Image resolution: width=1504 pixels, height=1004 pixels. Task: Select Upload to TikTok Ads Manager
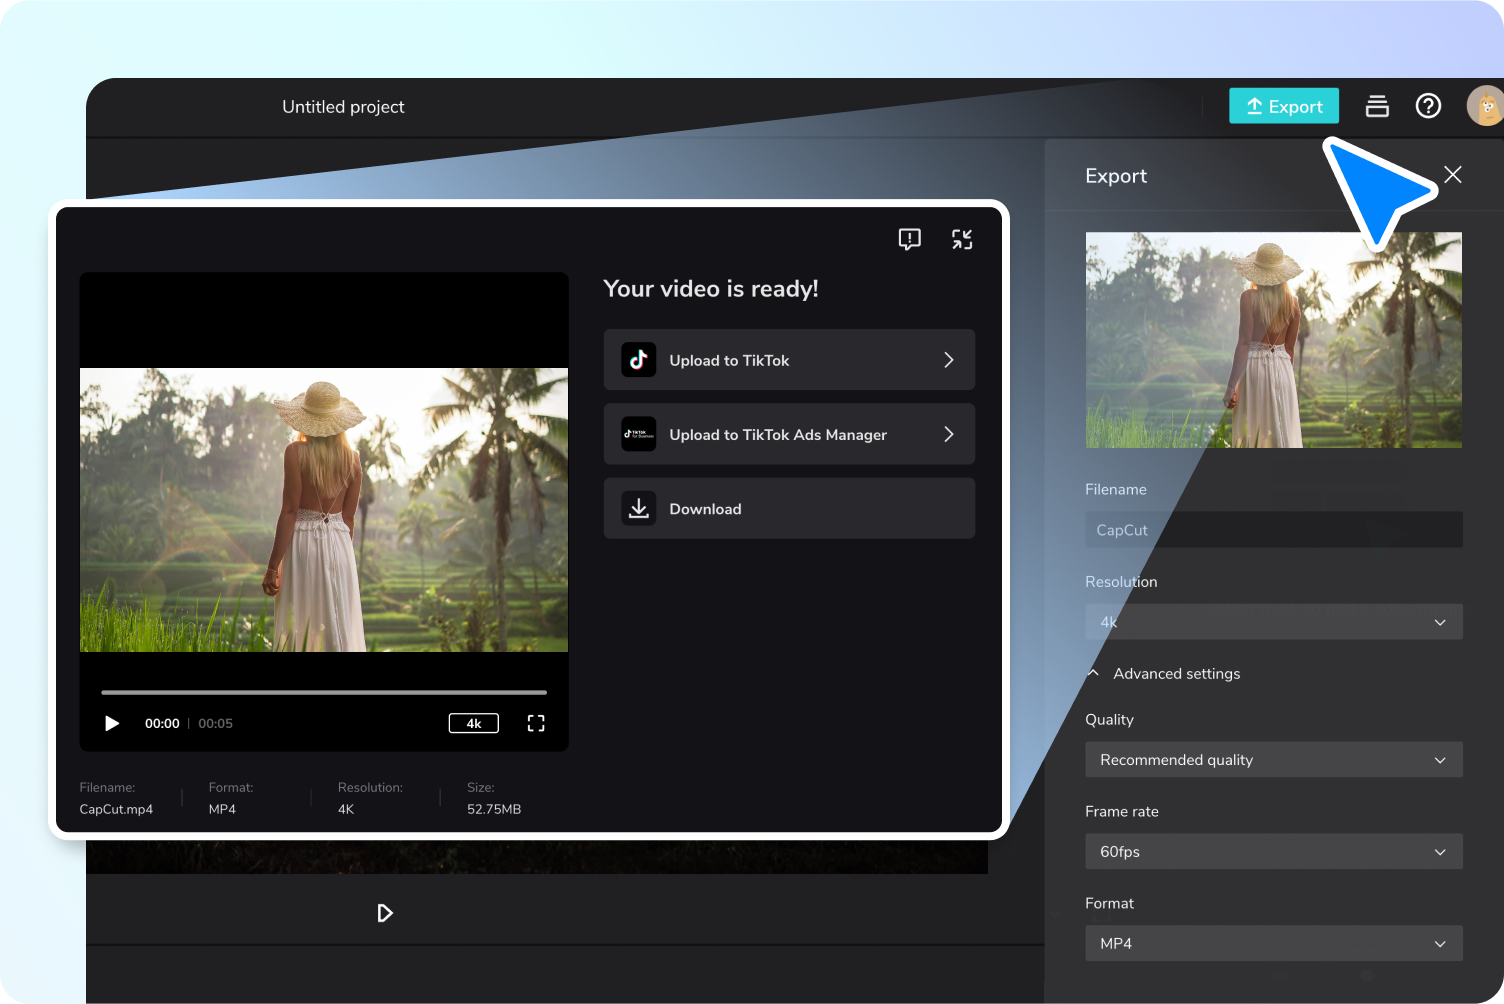coord(789,434)
